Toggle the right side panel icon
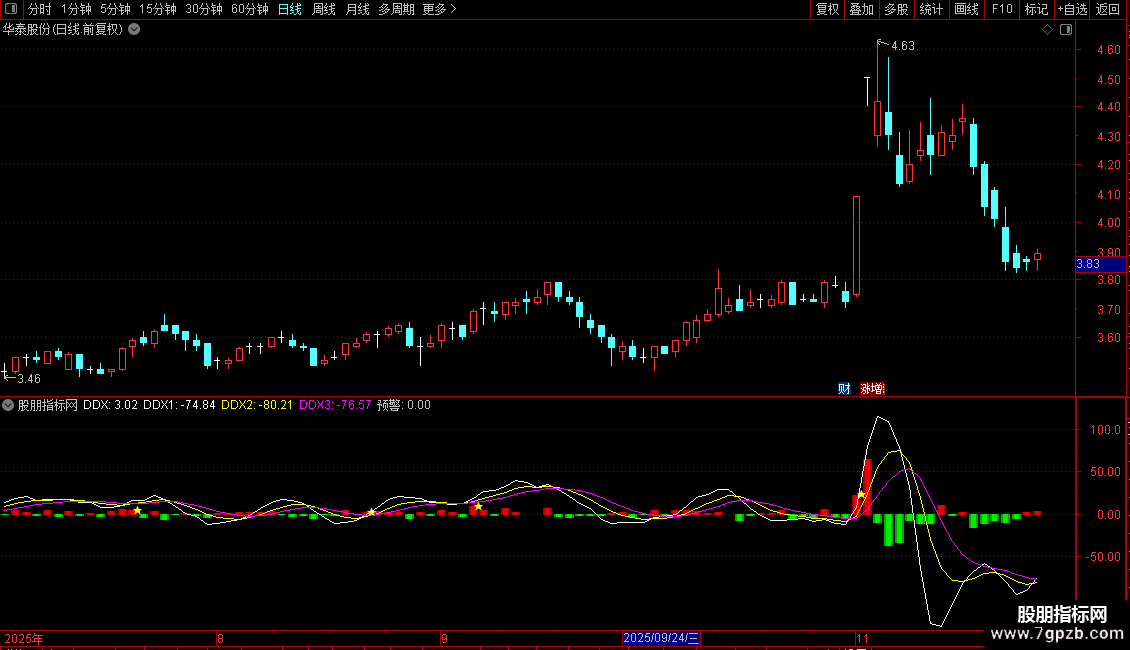The height and width of the screenshot is (650, 1130). [1066, 30]
